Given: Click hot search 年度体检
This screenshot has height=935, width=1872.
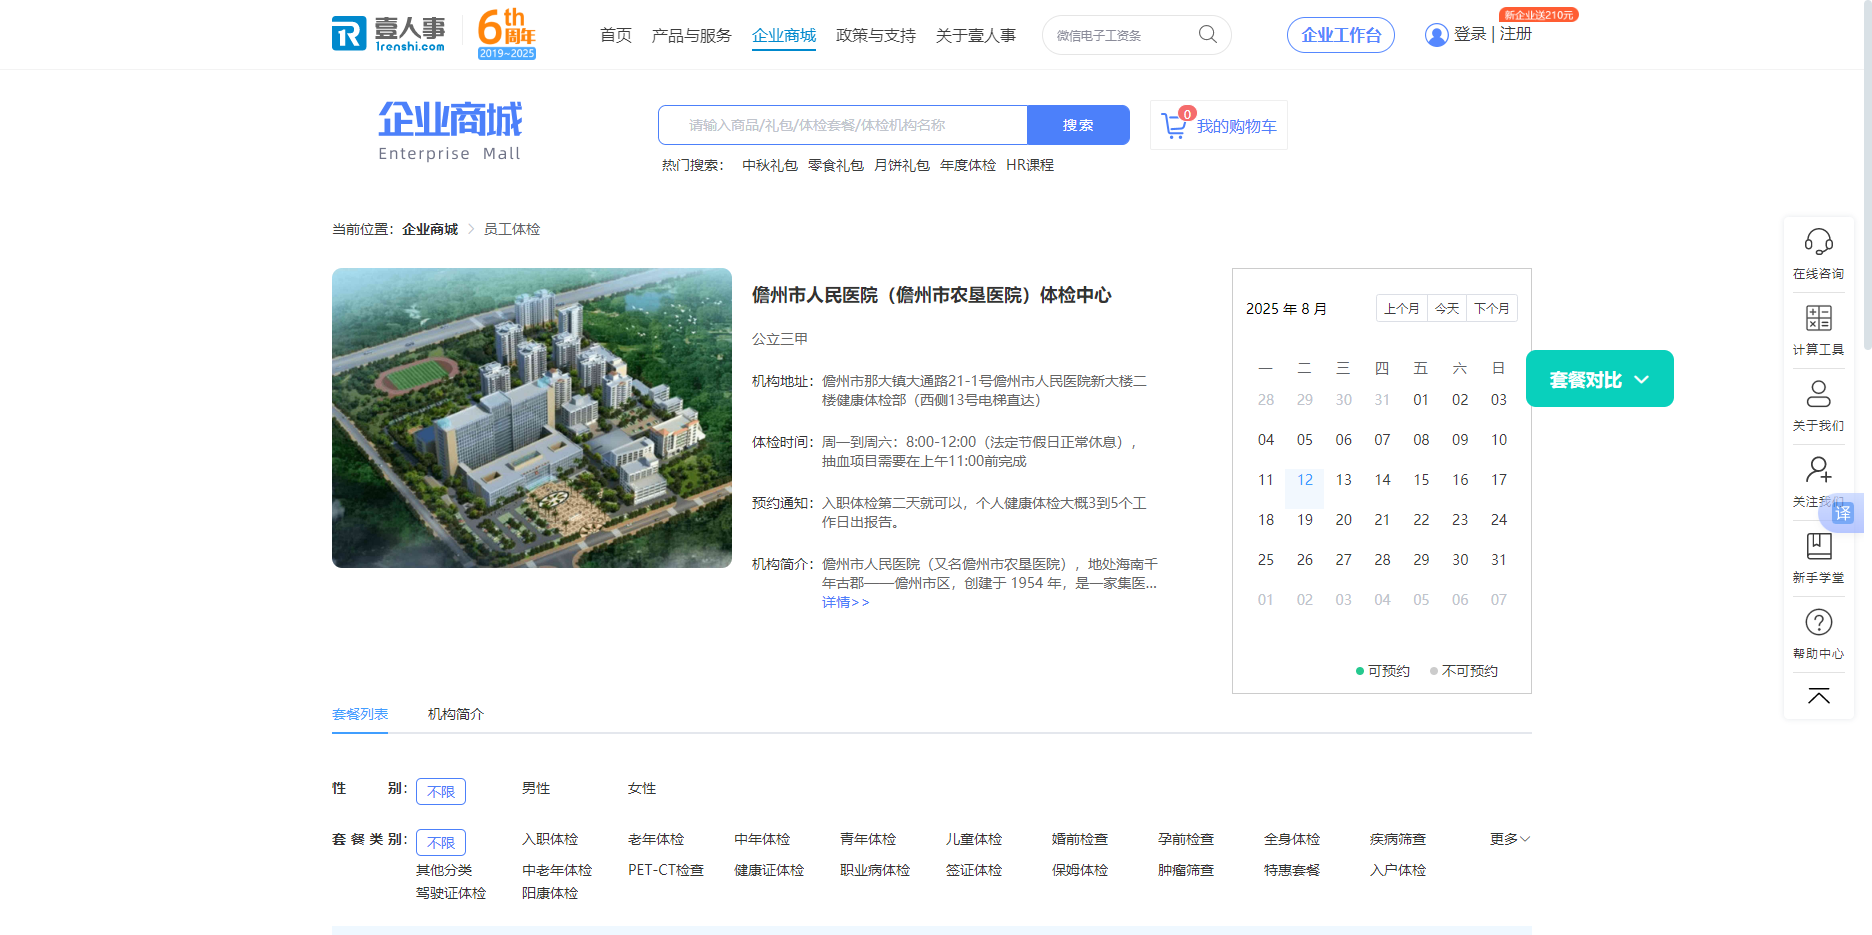Looking at the screenshot, I should (x=968, y=165).
